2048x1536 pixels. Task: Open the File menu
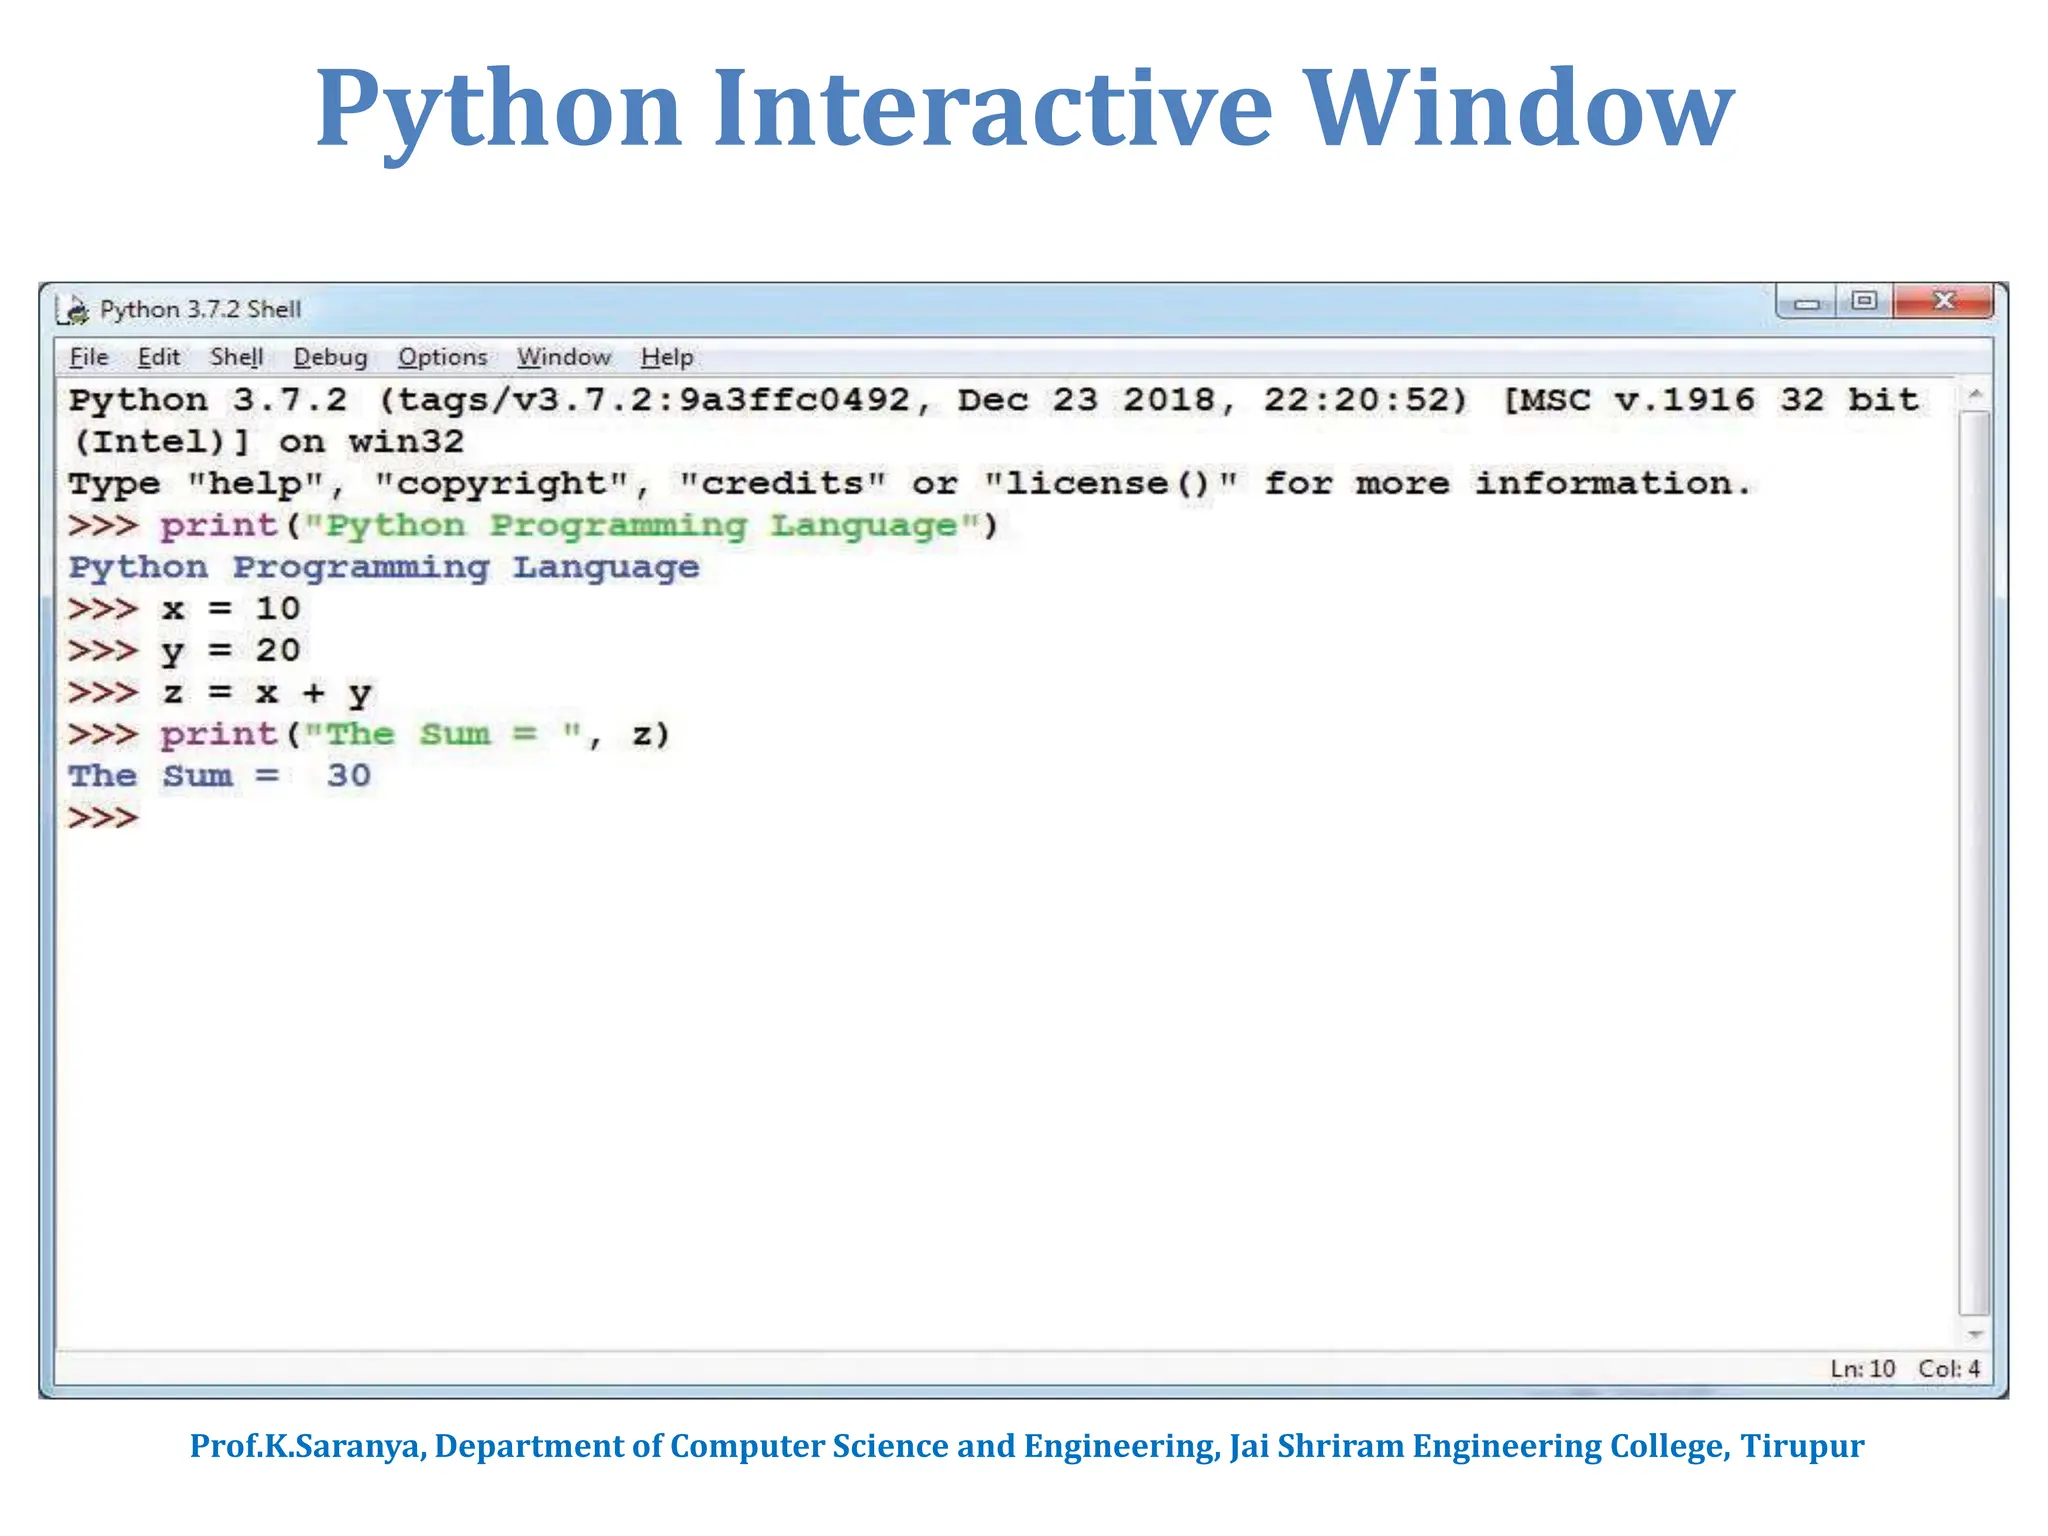(x=89, y=357)
